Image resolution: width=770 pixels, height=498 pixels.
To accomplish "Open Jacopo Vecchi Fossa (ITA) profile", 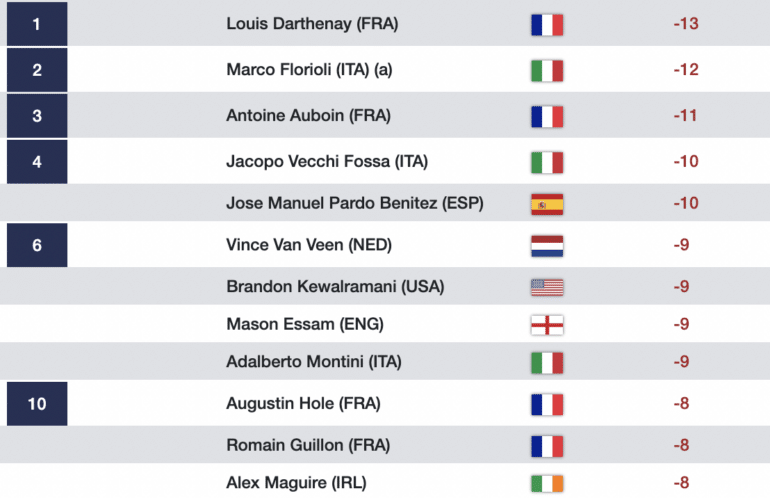I will (327, 161).
